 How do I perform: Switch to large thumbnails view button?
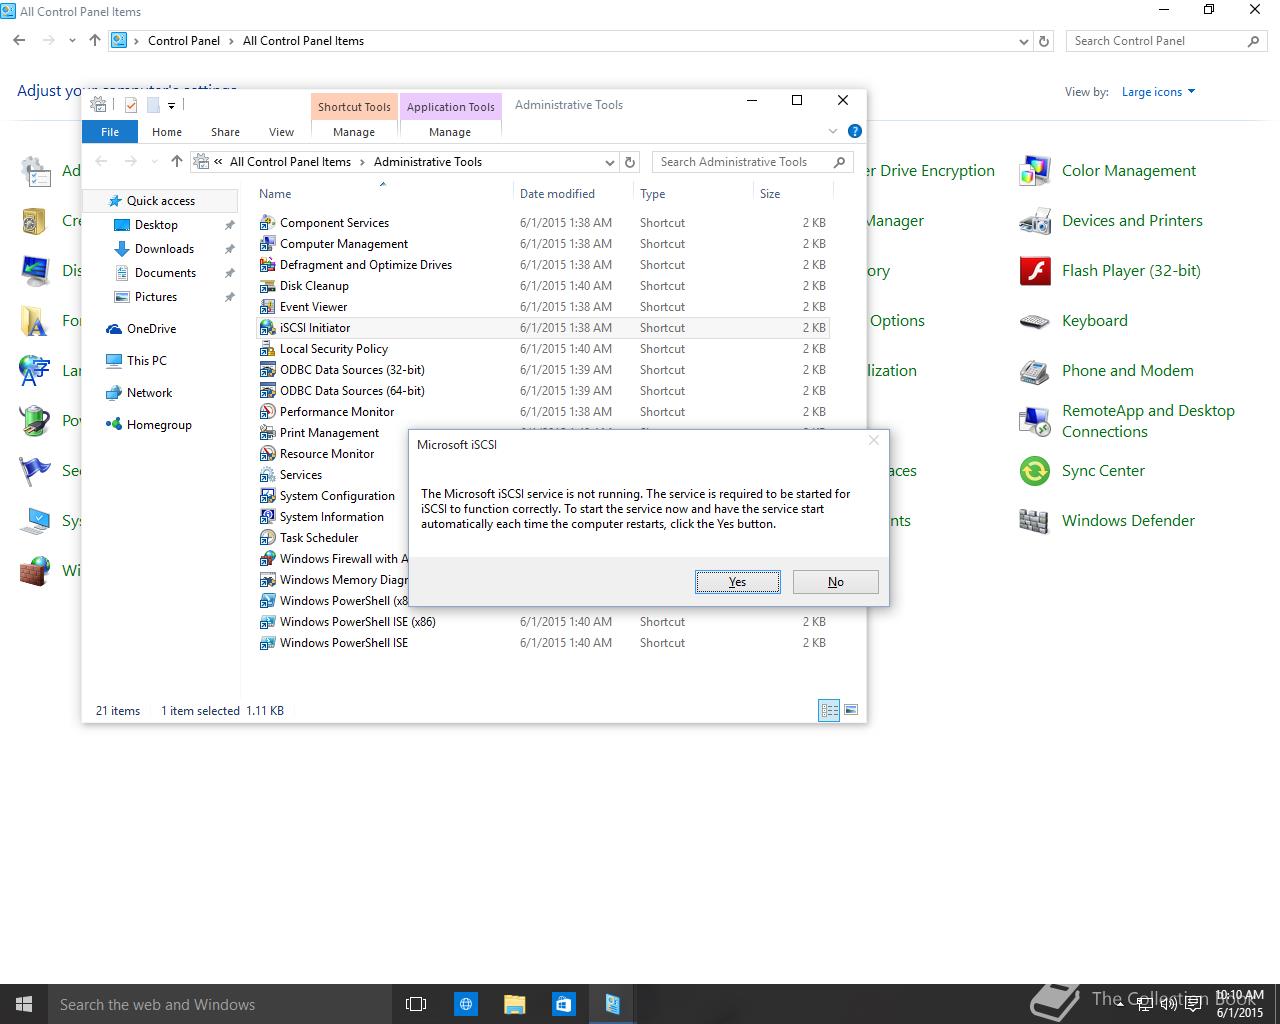click(x=851, y=710)
